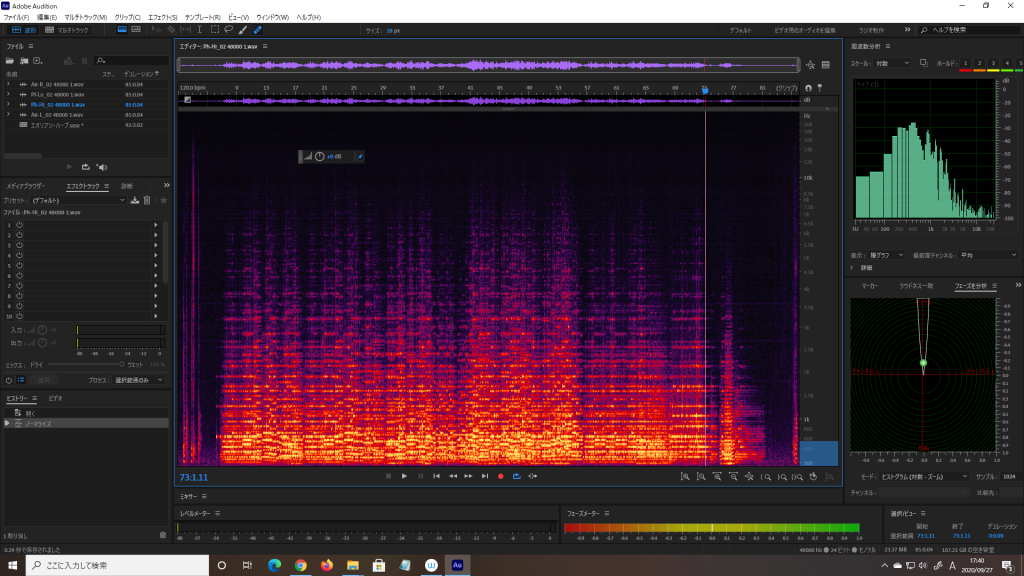Screen dimensions: 1024x576
Task: Switch to the Multitrack editor view
Action: coord(67,30)
